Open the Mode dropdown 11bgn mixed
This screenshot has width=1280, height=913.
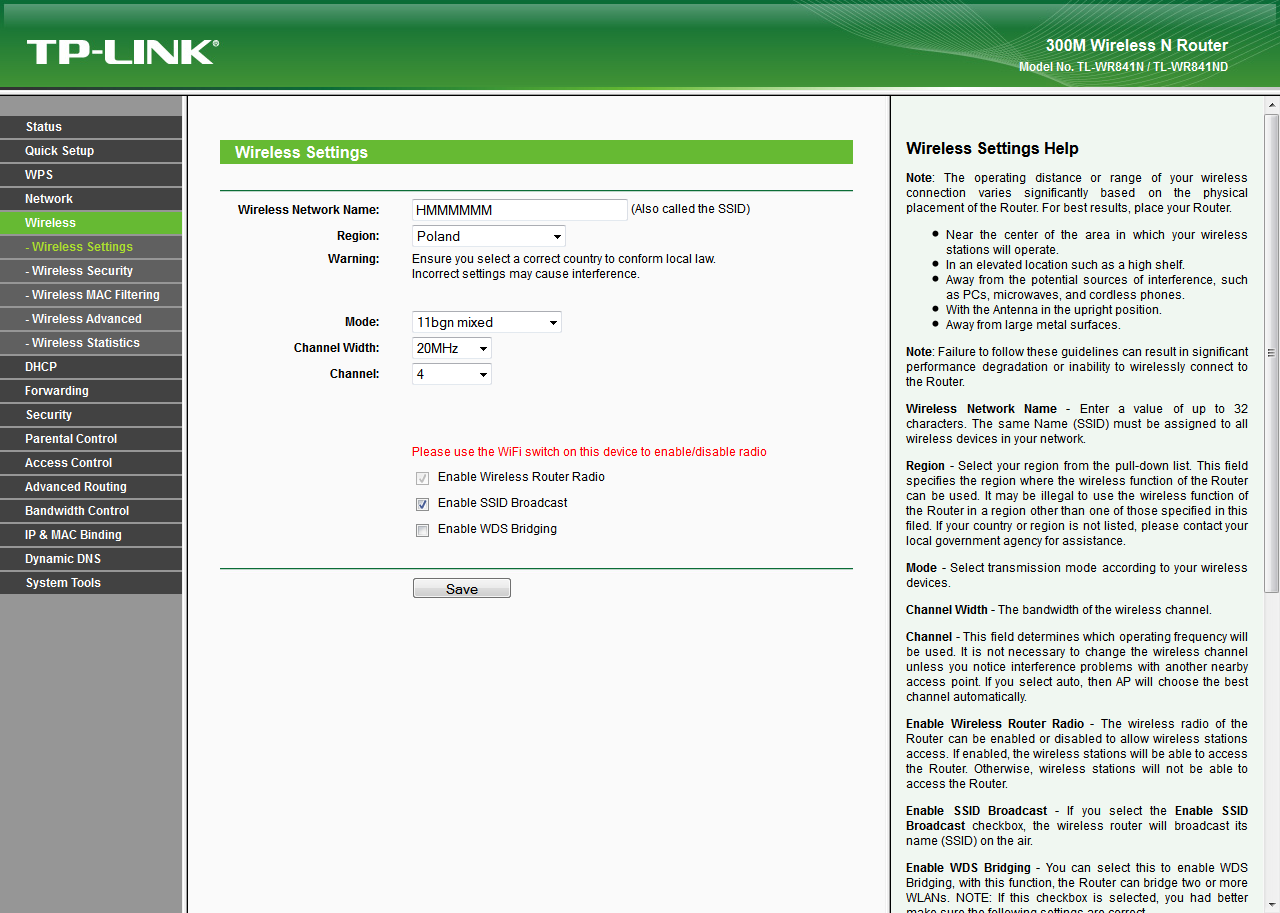tap(487, 322)
